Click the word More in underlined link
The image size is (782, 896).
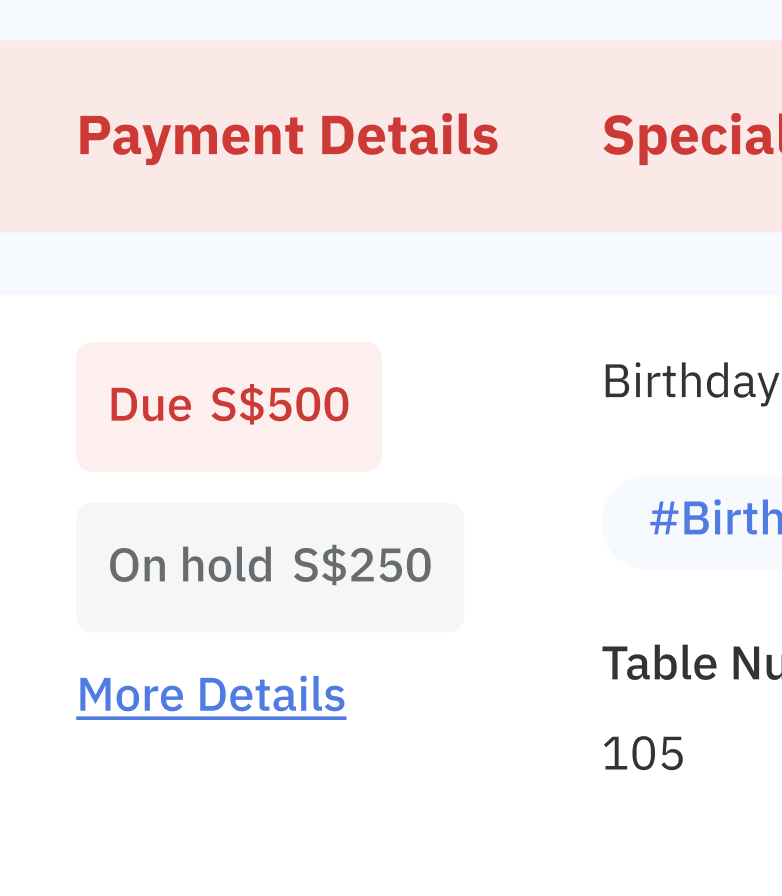[x=132, y=694]
